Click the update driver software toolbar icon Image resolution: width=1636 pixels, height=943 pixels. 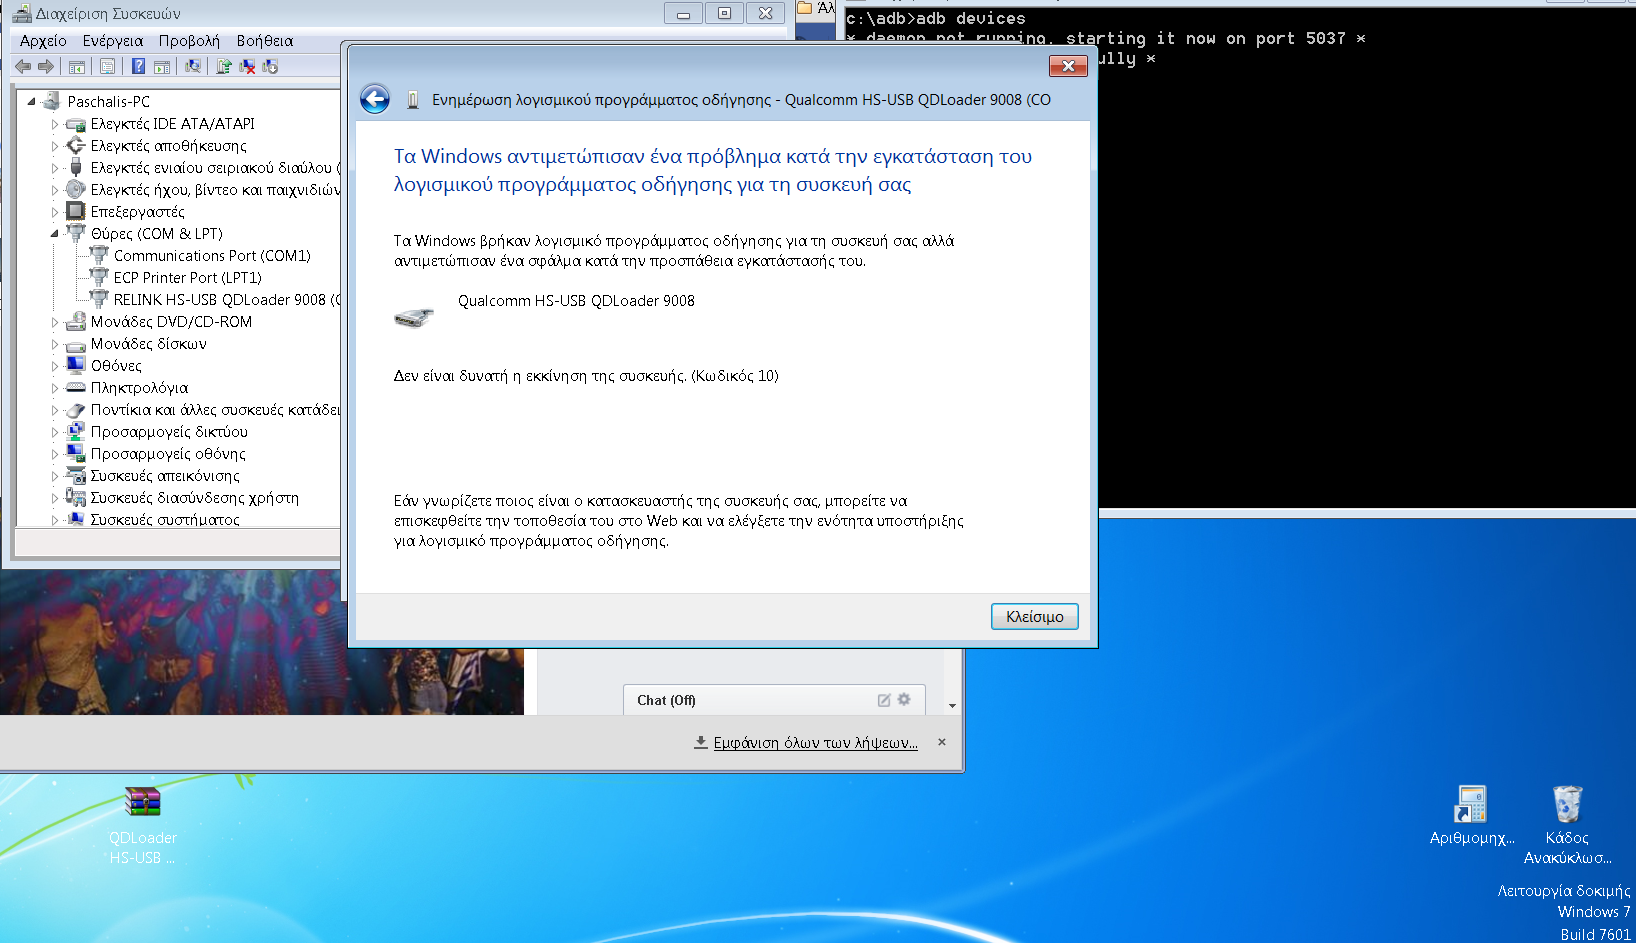(224, 67)
